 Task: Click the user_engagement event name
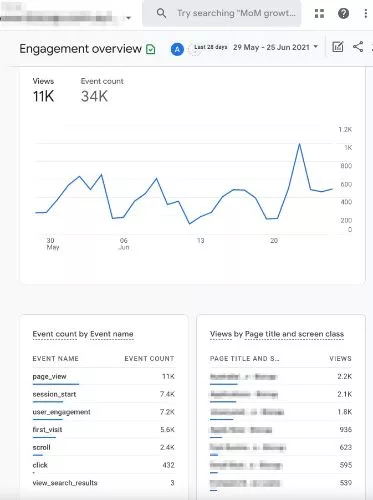pyautogui.click(x=61, y=412)
